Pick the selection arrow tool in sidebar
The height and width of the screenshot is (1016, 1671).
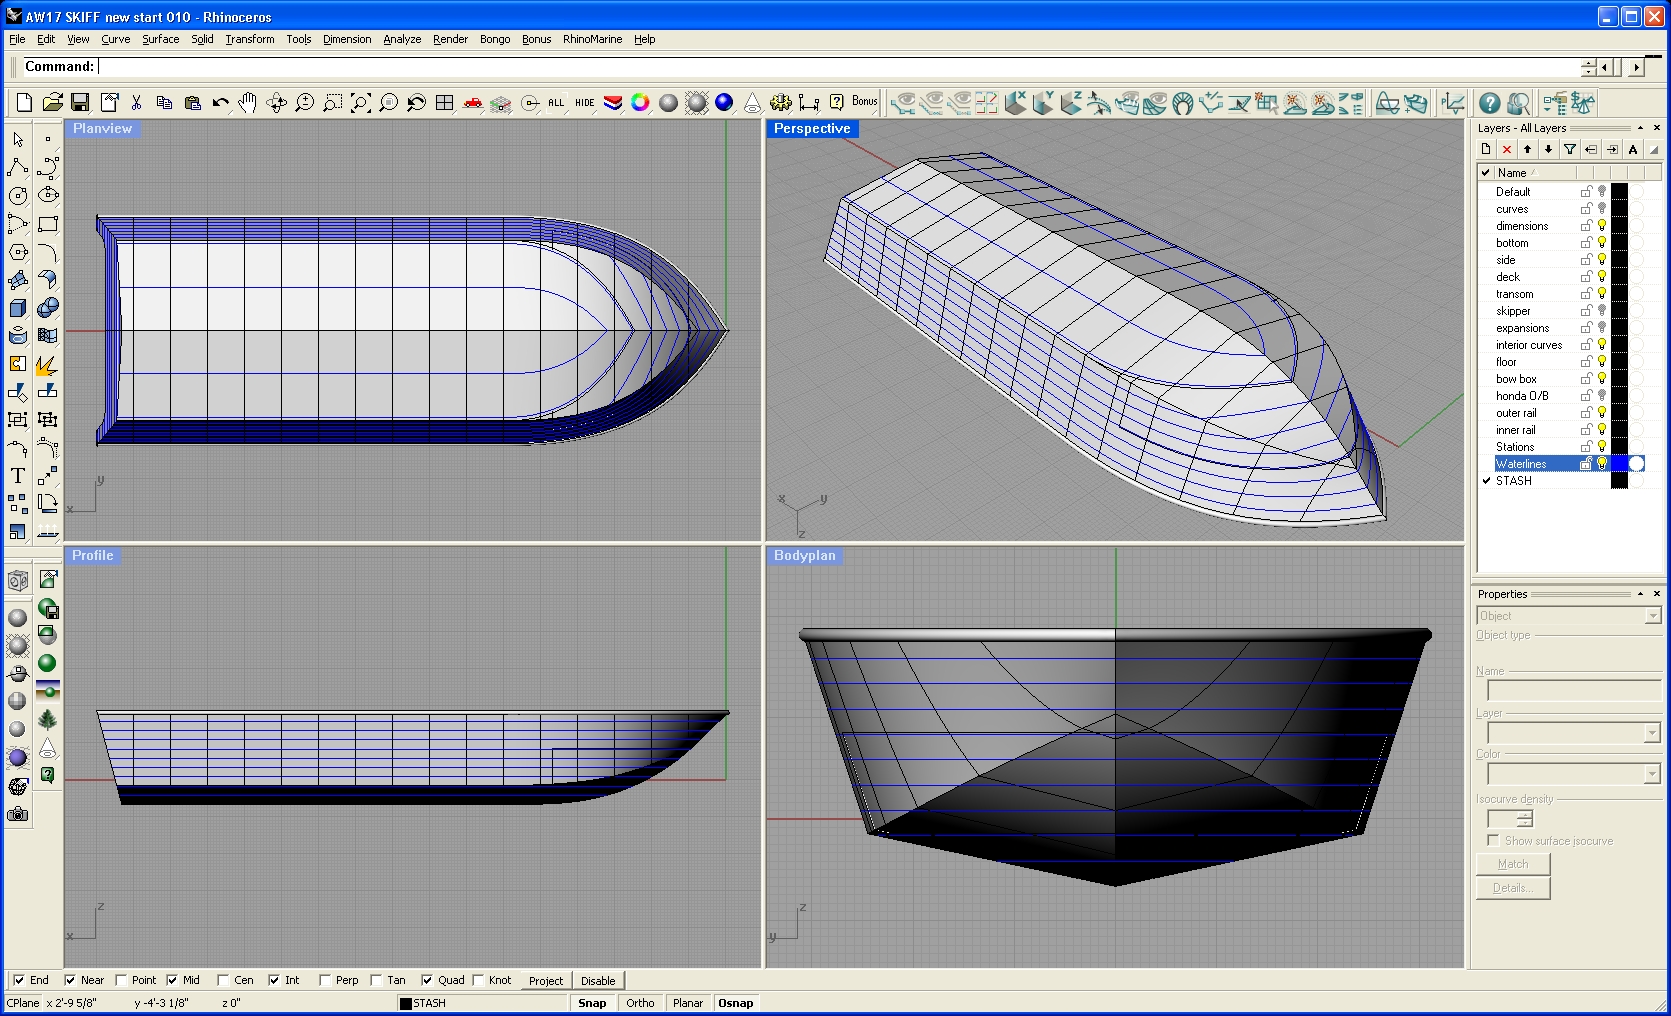click(x=17, y=139)
